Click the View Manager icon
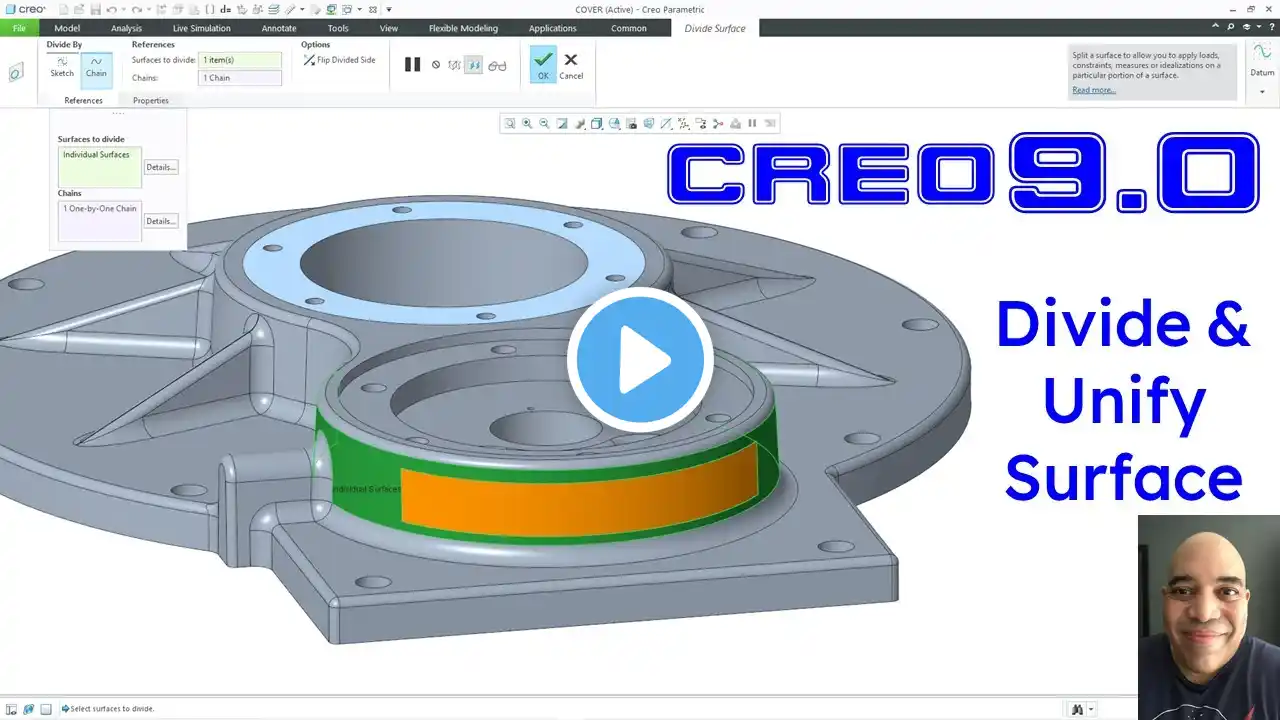 [x=632, y=124]
